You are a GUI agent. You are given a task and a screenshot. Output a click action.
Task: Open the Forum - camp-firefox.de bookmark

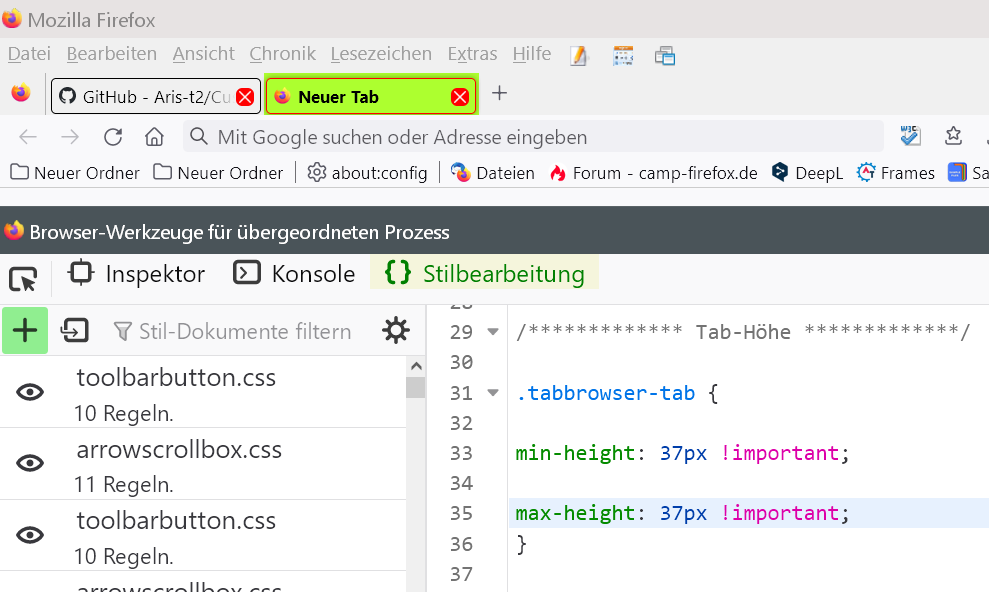pyautogui.click(x=653, y=173)
